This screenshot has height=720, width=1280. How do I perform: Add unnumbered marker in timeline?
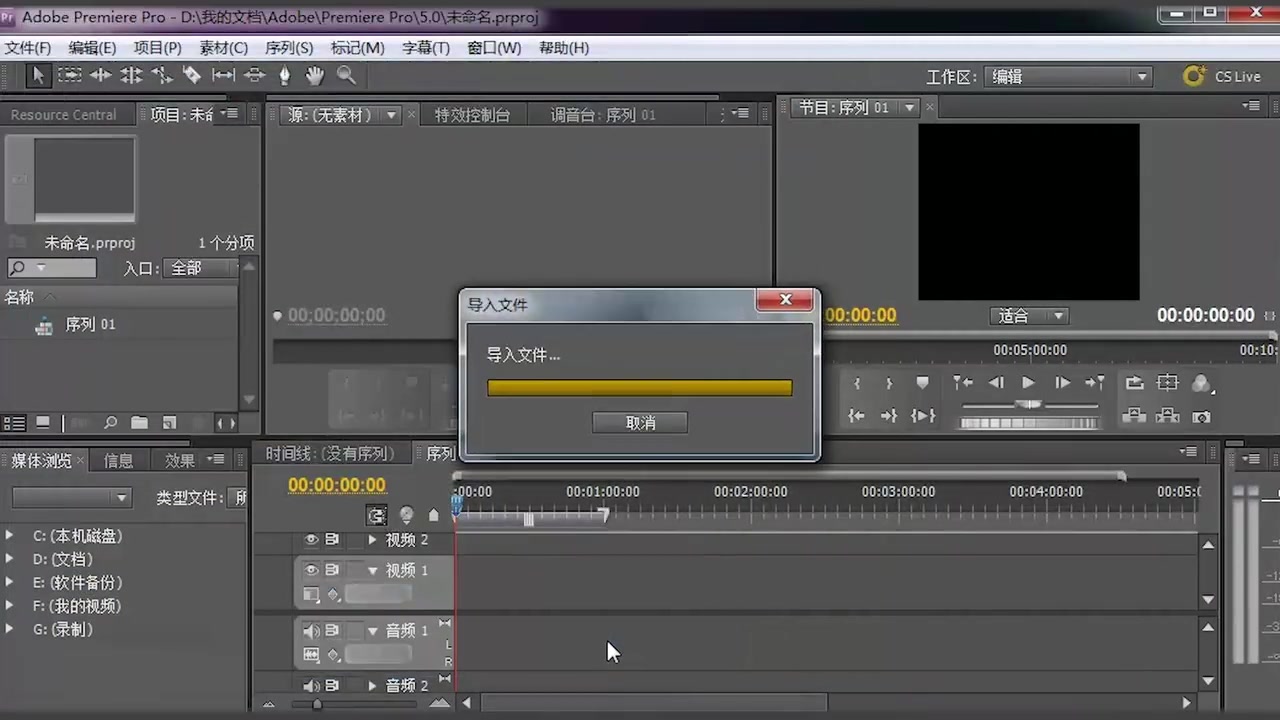tap(433, 515)
